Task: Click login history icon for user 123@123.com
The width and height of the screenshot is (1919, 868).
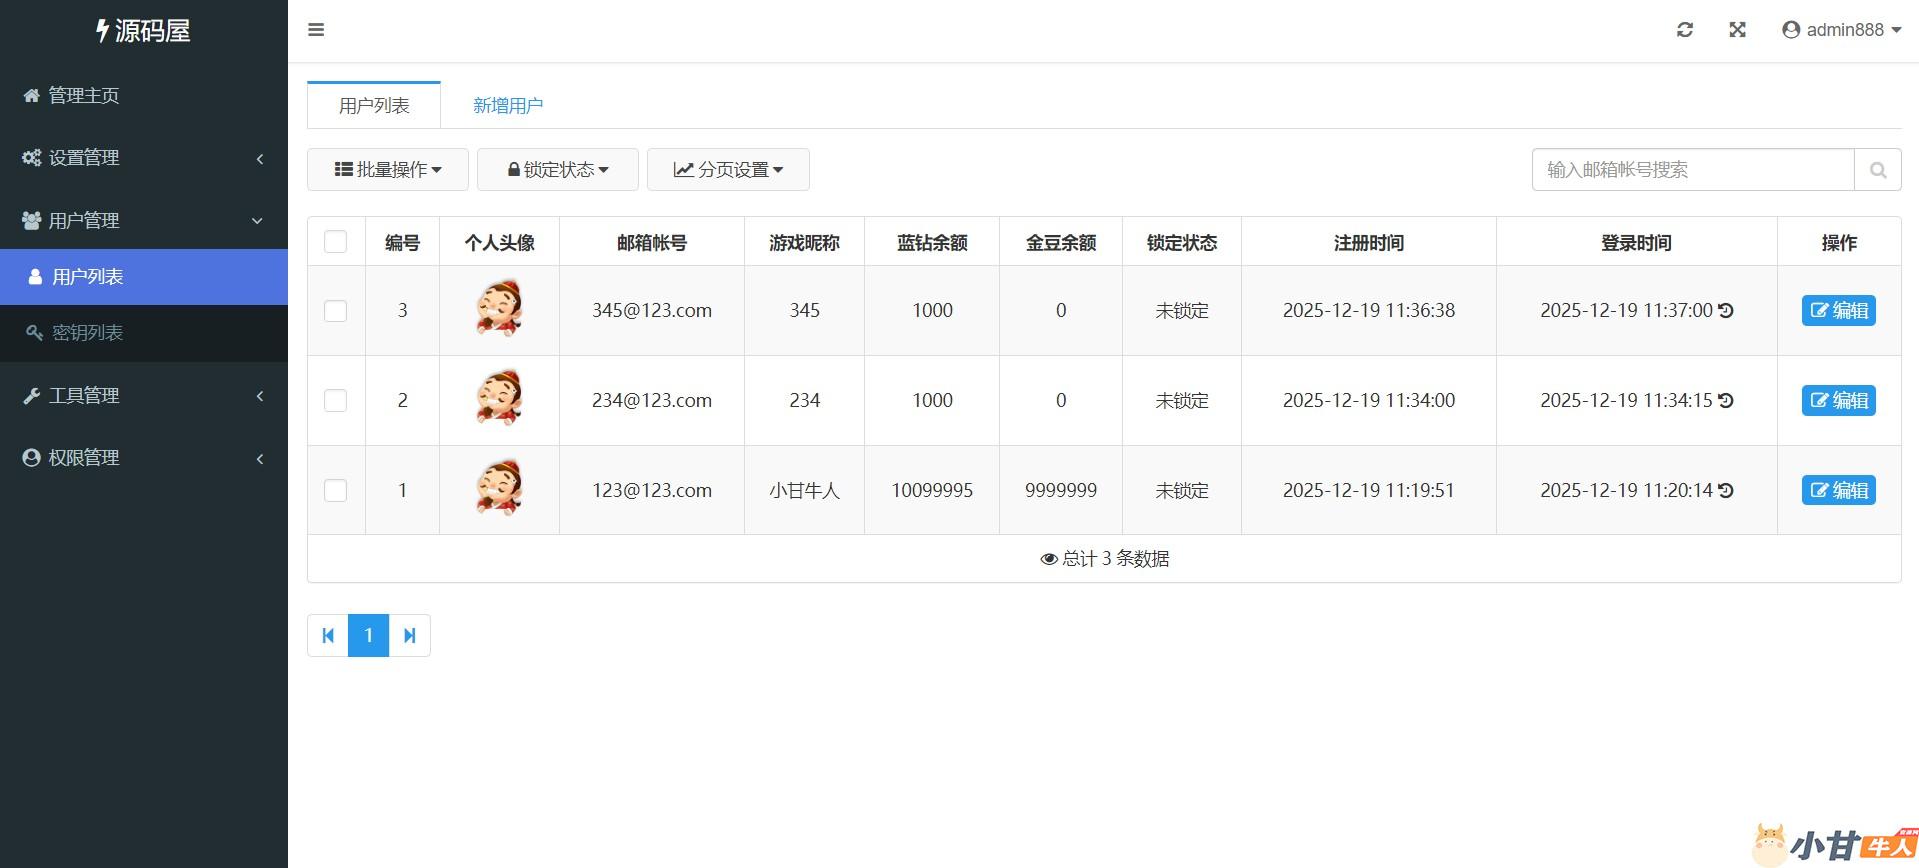Action: 1726,491
